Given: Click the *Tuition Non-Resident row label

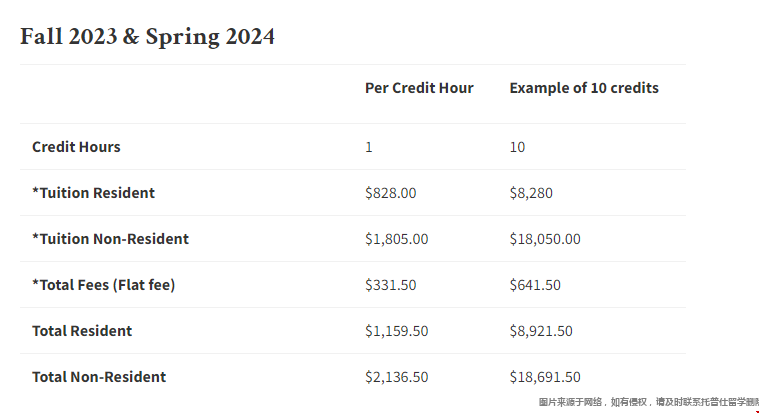Looking at the screenshot, I should (110, 239).
